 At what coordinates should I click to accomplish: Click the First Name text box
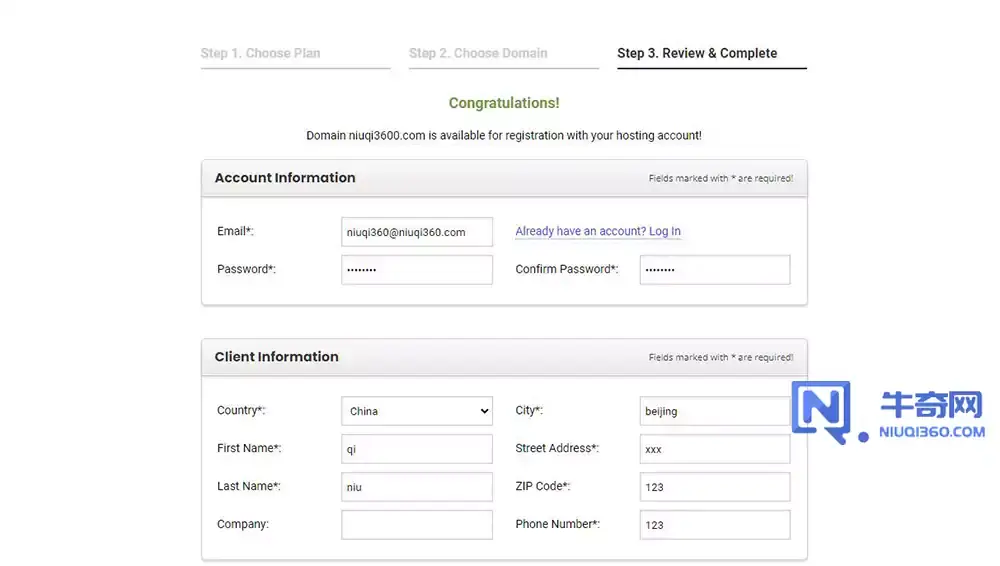(x=417, y=449)
